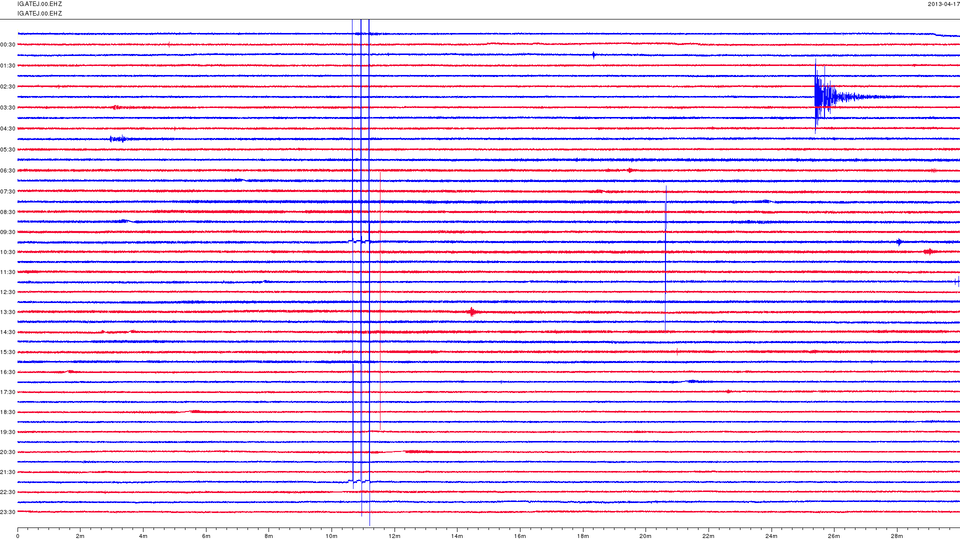The image size is (960, 540).
Task: Click the 09:30 time label
Action: (8, 233)
